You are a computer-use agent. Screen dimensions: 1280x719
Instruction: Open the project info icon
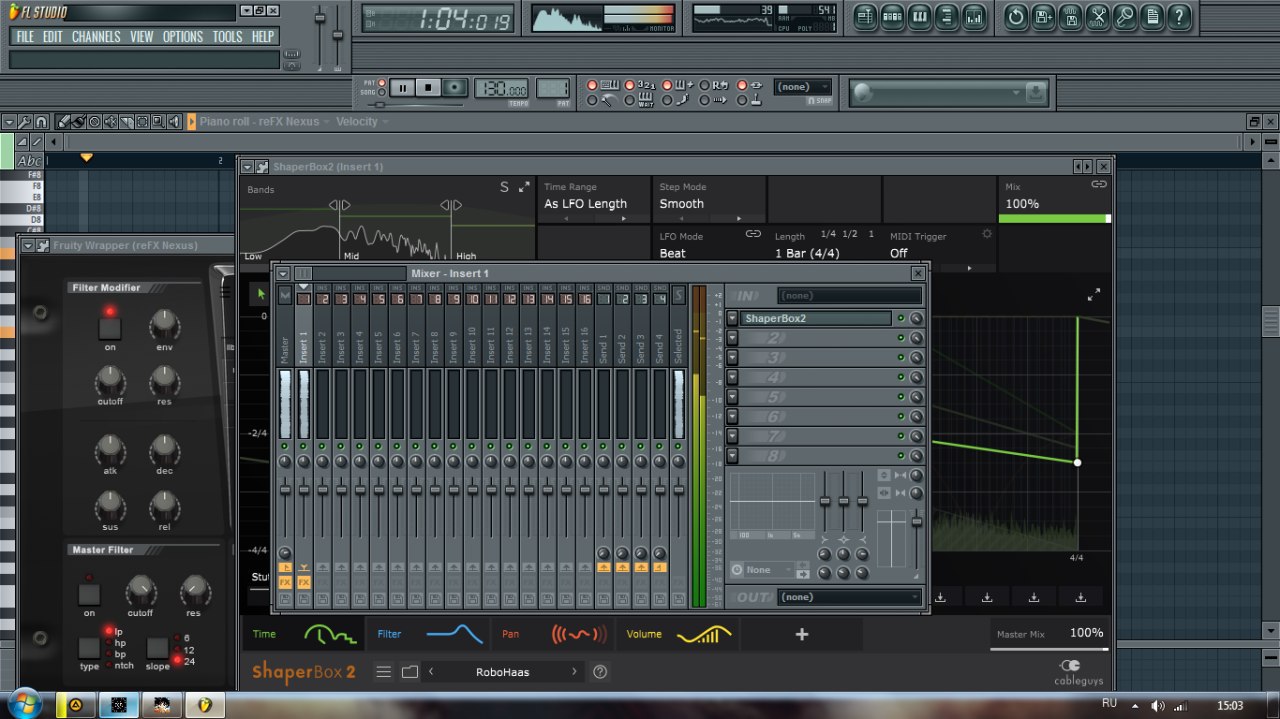pos(1152,16)
